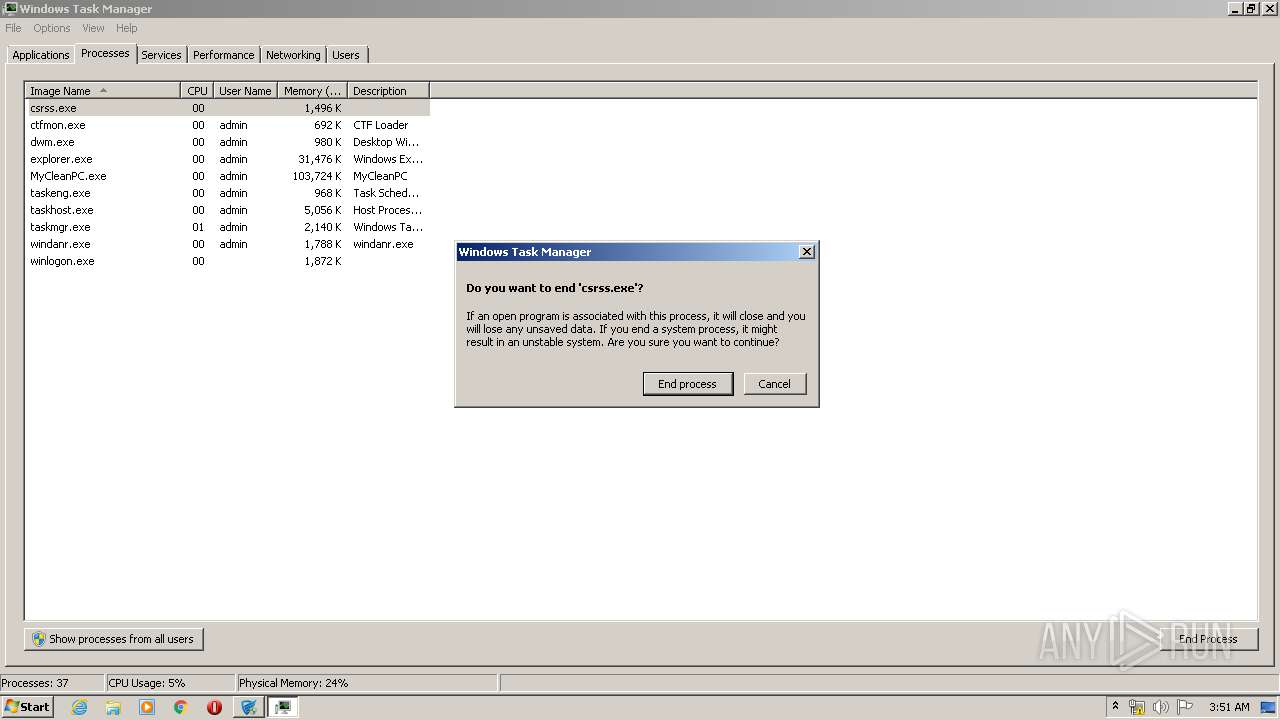Close the Windows Task Manager confirmation dialog
This screenshot has height=720, width=1280.
click(x=807, y=252)
